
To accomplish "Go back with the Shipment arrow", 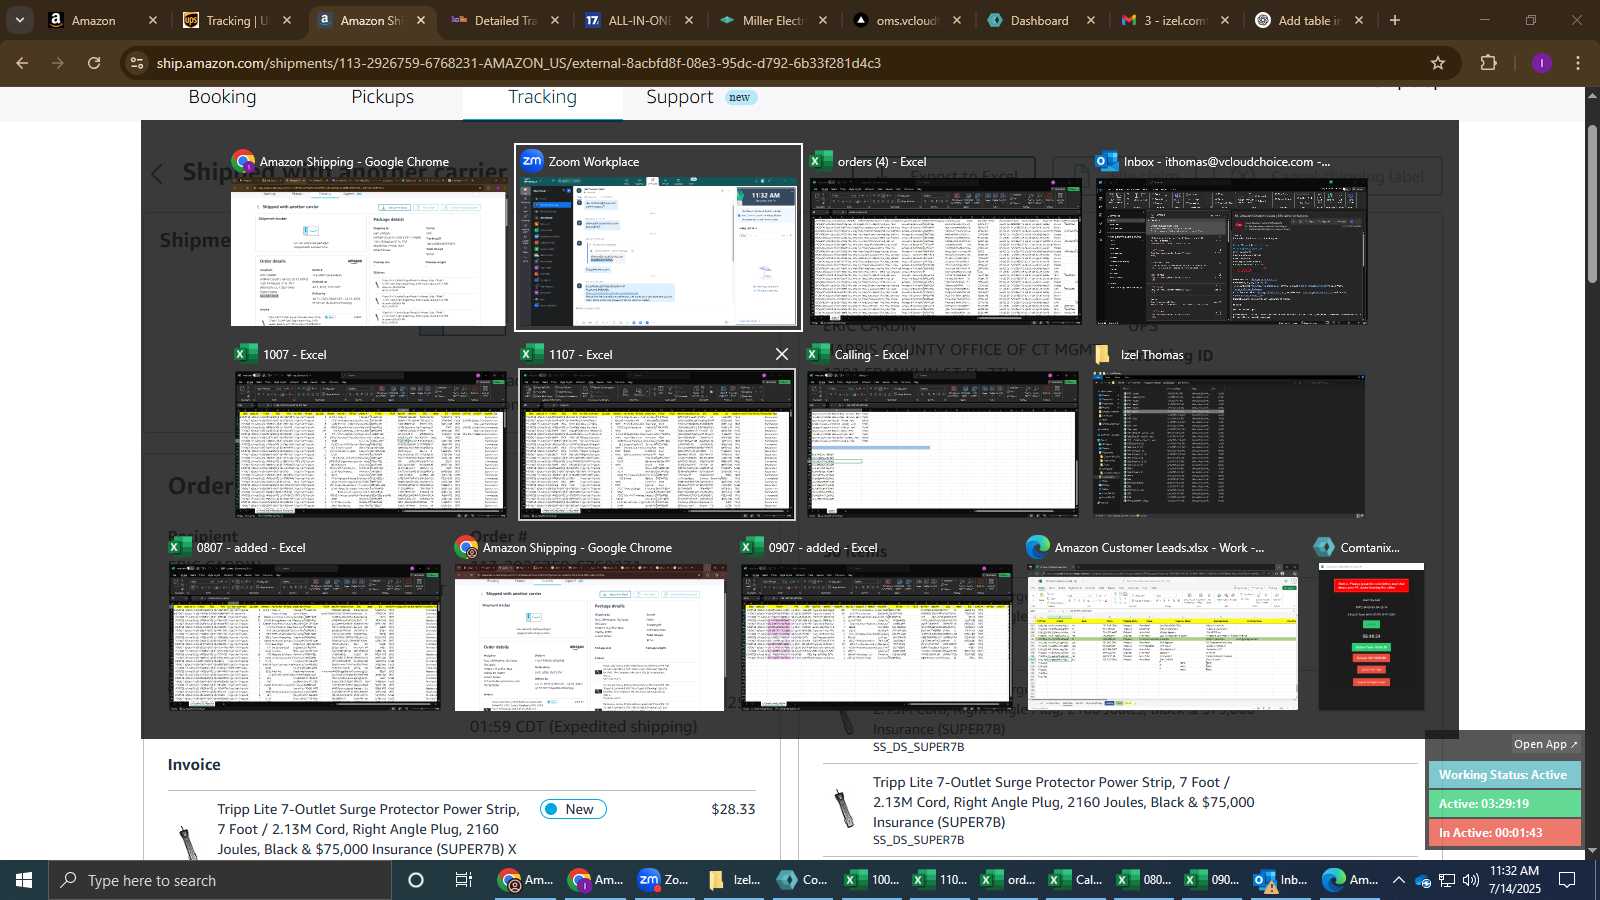I will 157,174.
